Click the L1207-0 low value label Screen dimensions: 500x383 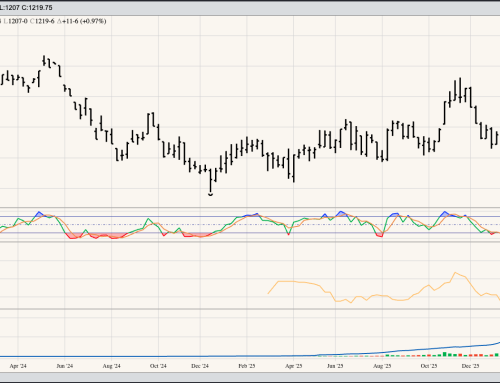pos(16,21)
